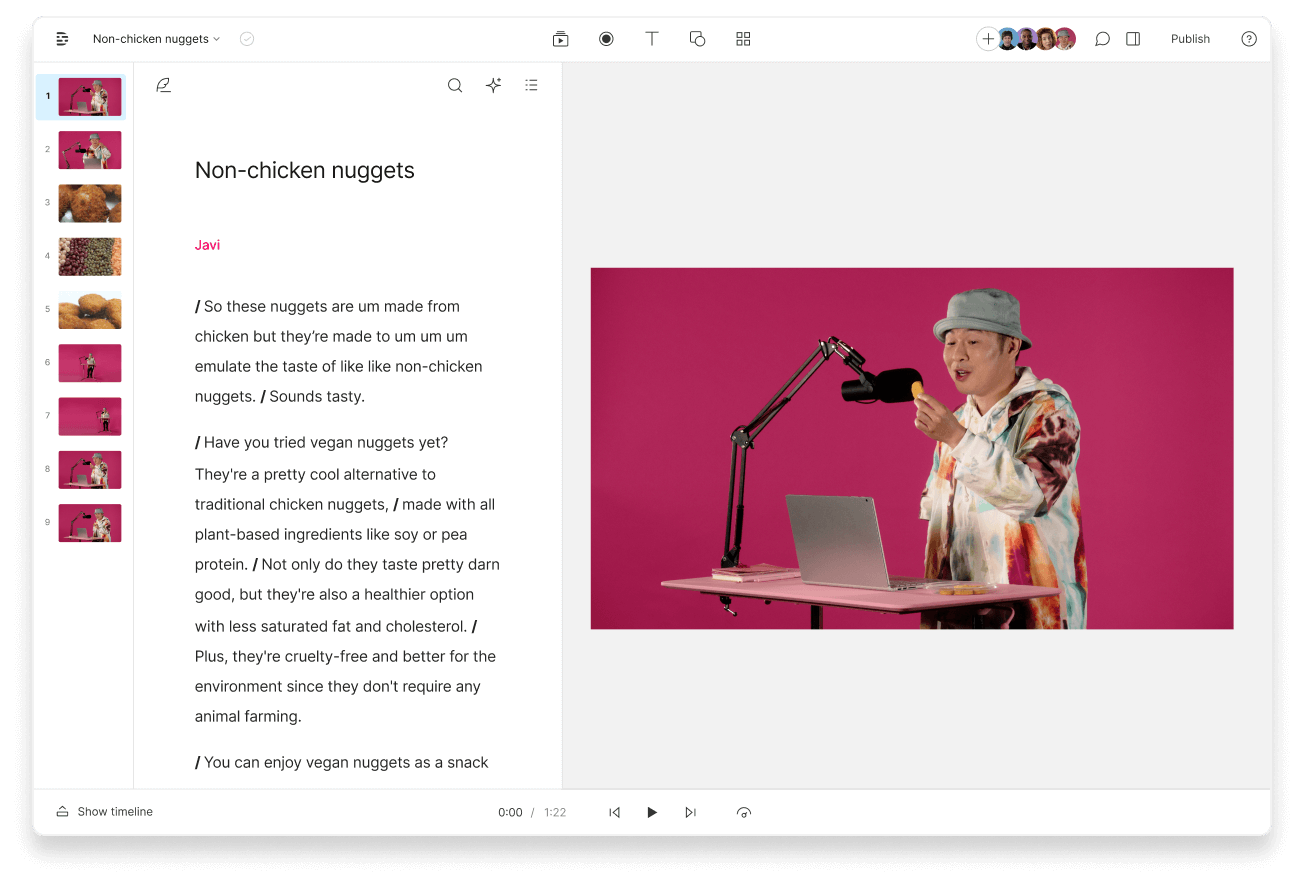
Task: Select the Record tool in the toolbar
Action: click(x=606, y=38)
